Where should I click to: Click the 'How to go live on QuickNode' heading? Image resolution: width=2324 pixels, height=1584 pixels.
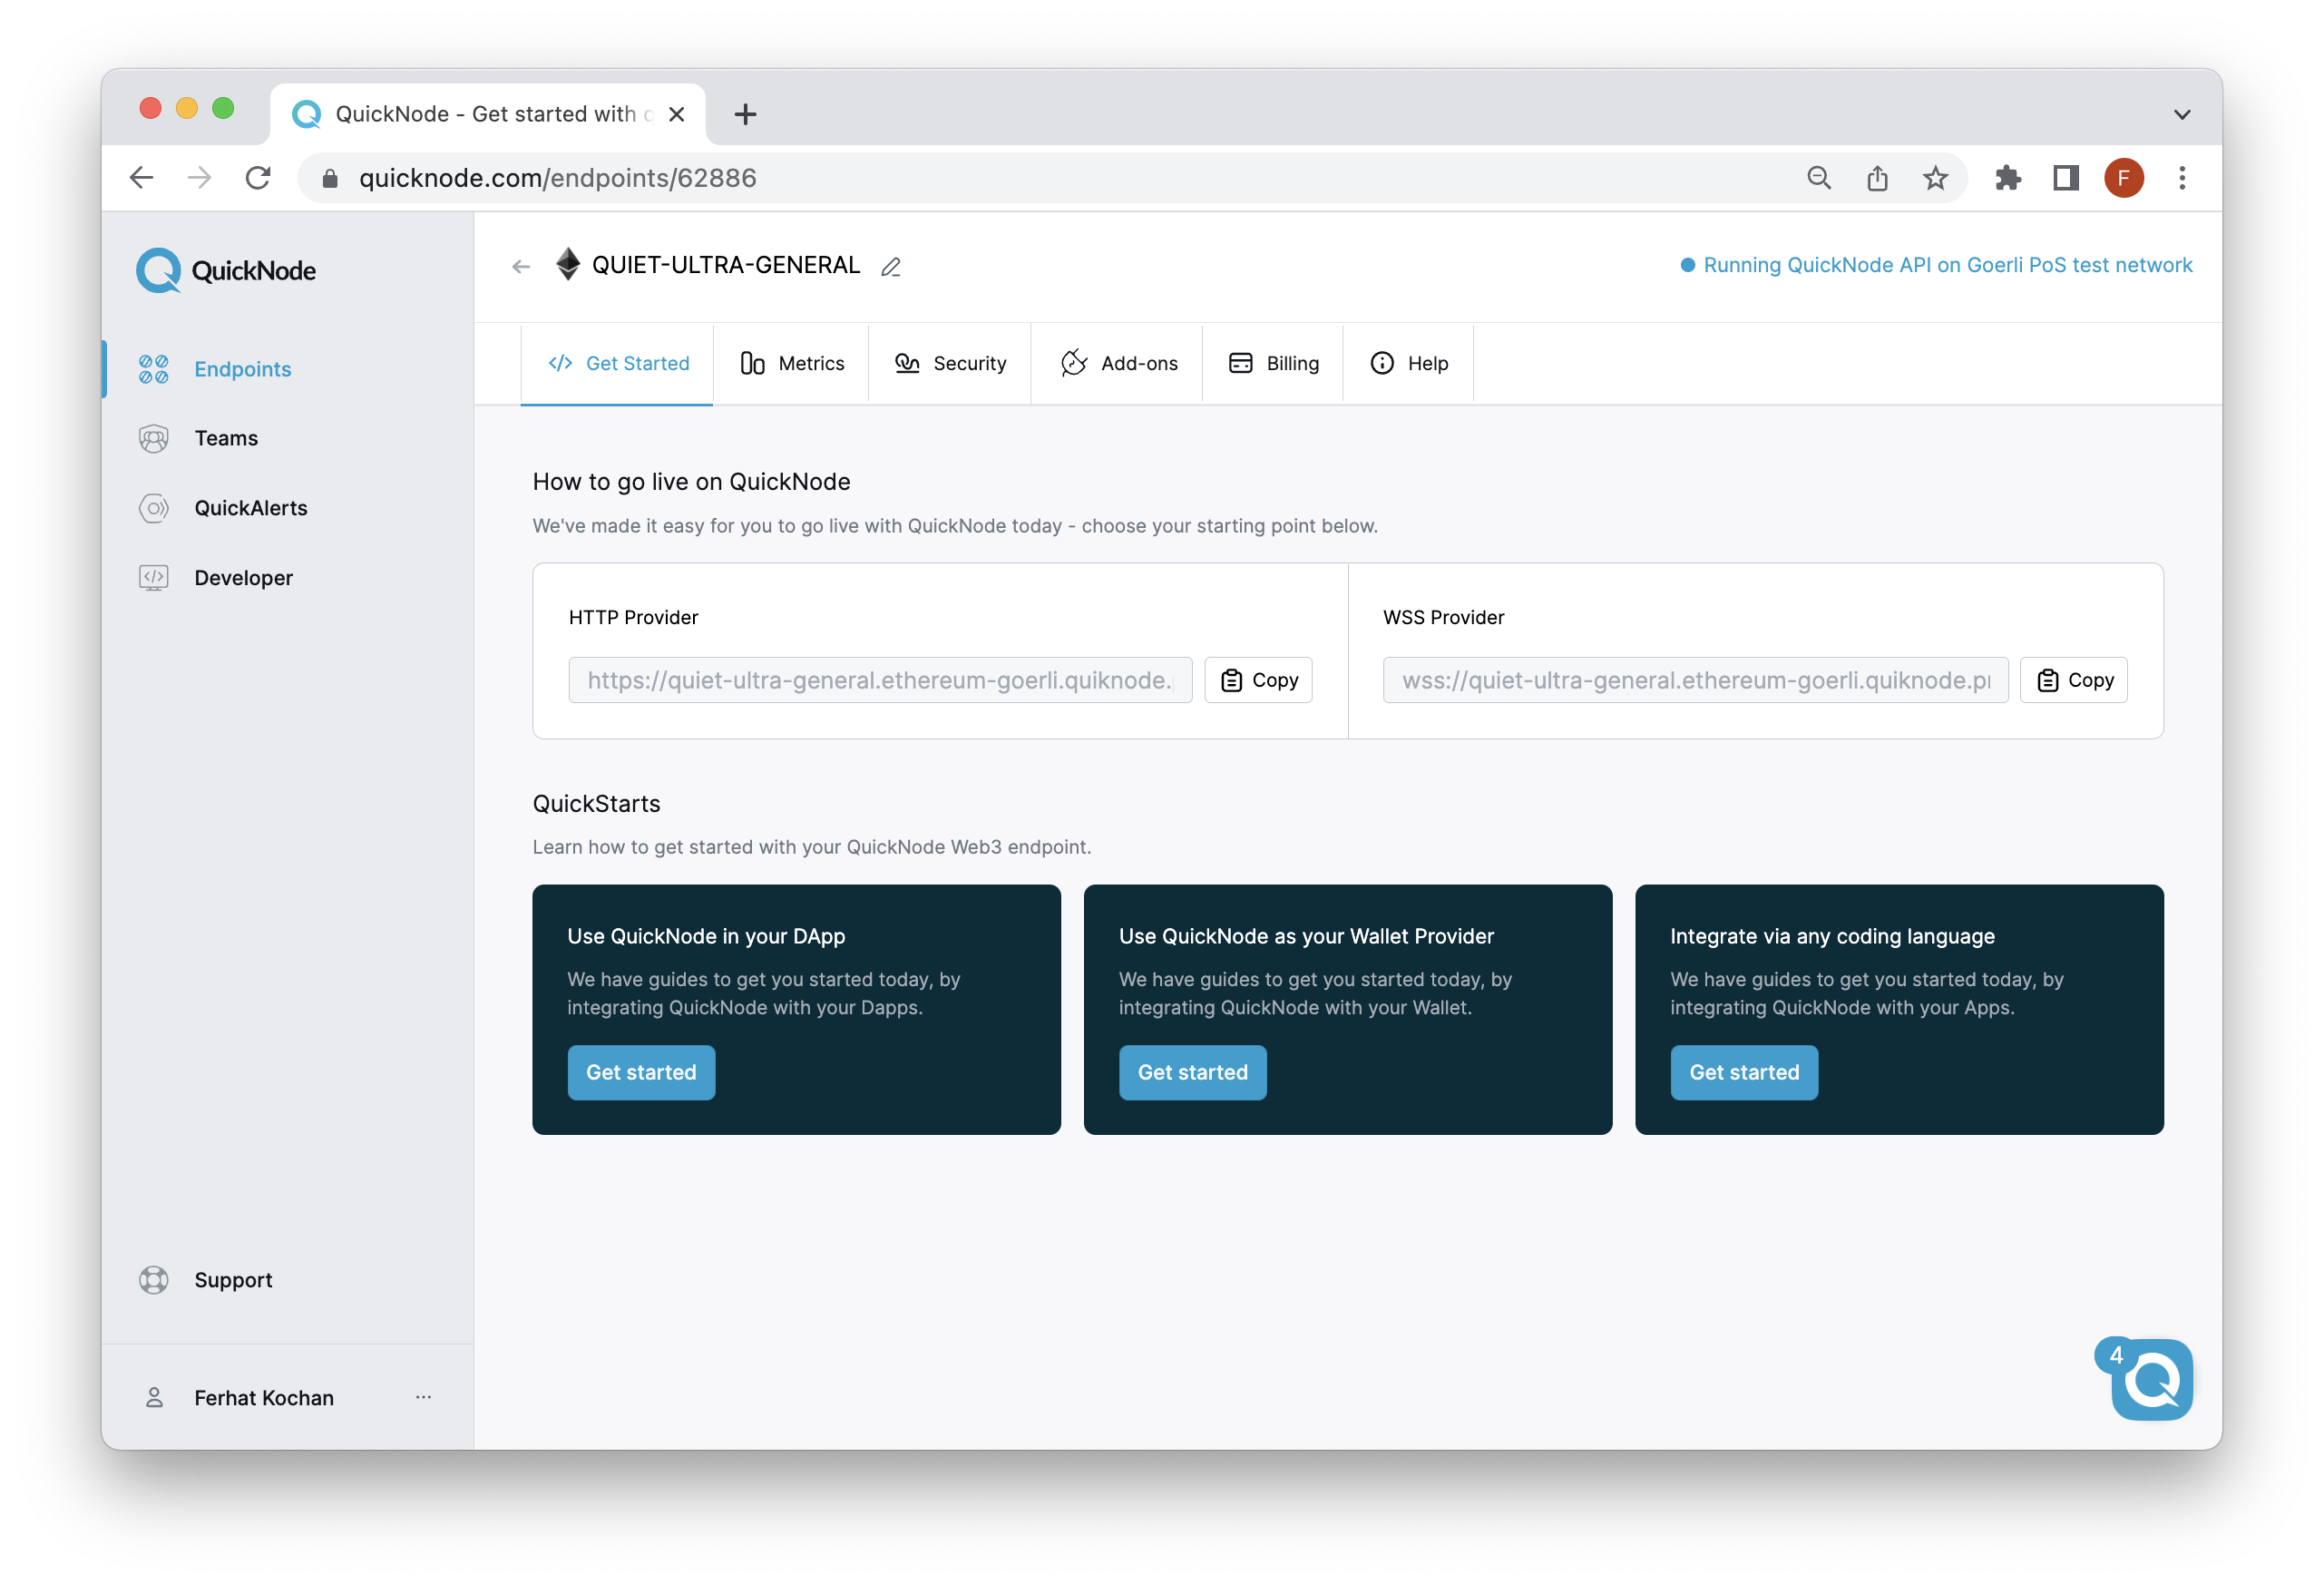(691, 482)
